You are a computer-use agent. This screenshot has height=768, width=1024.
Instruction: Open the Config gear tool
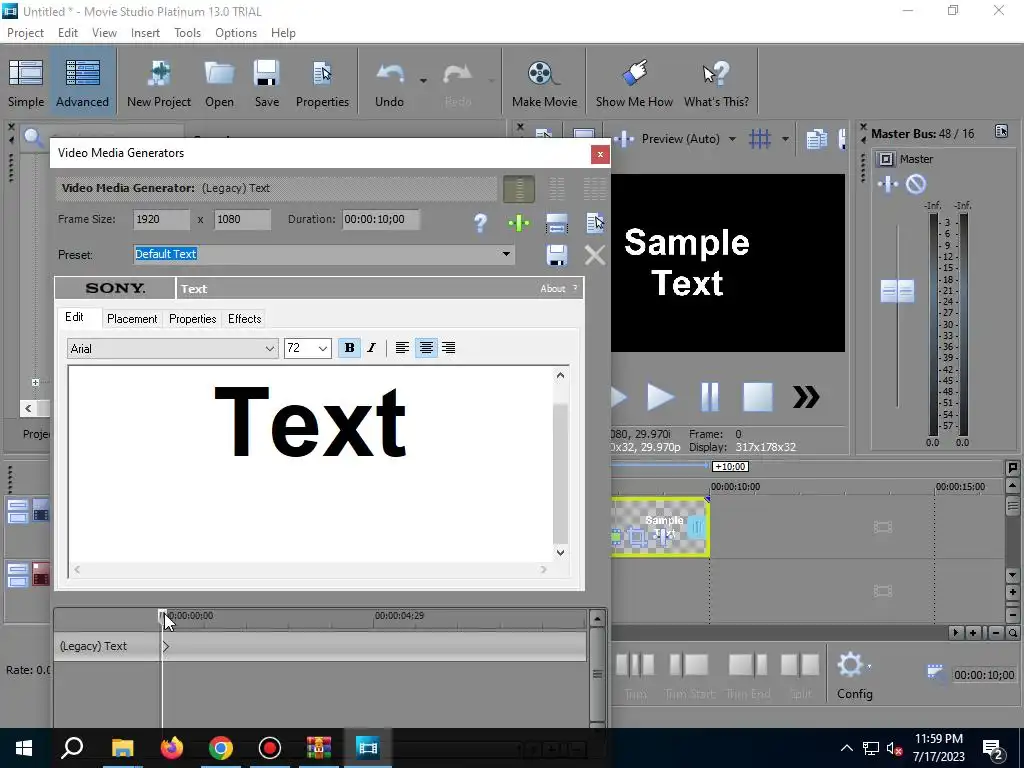[x=854, y=676]
